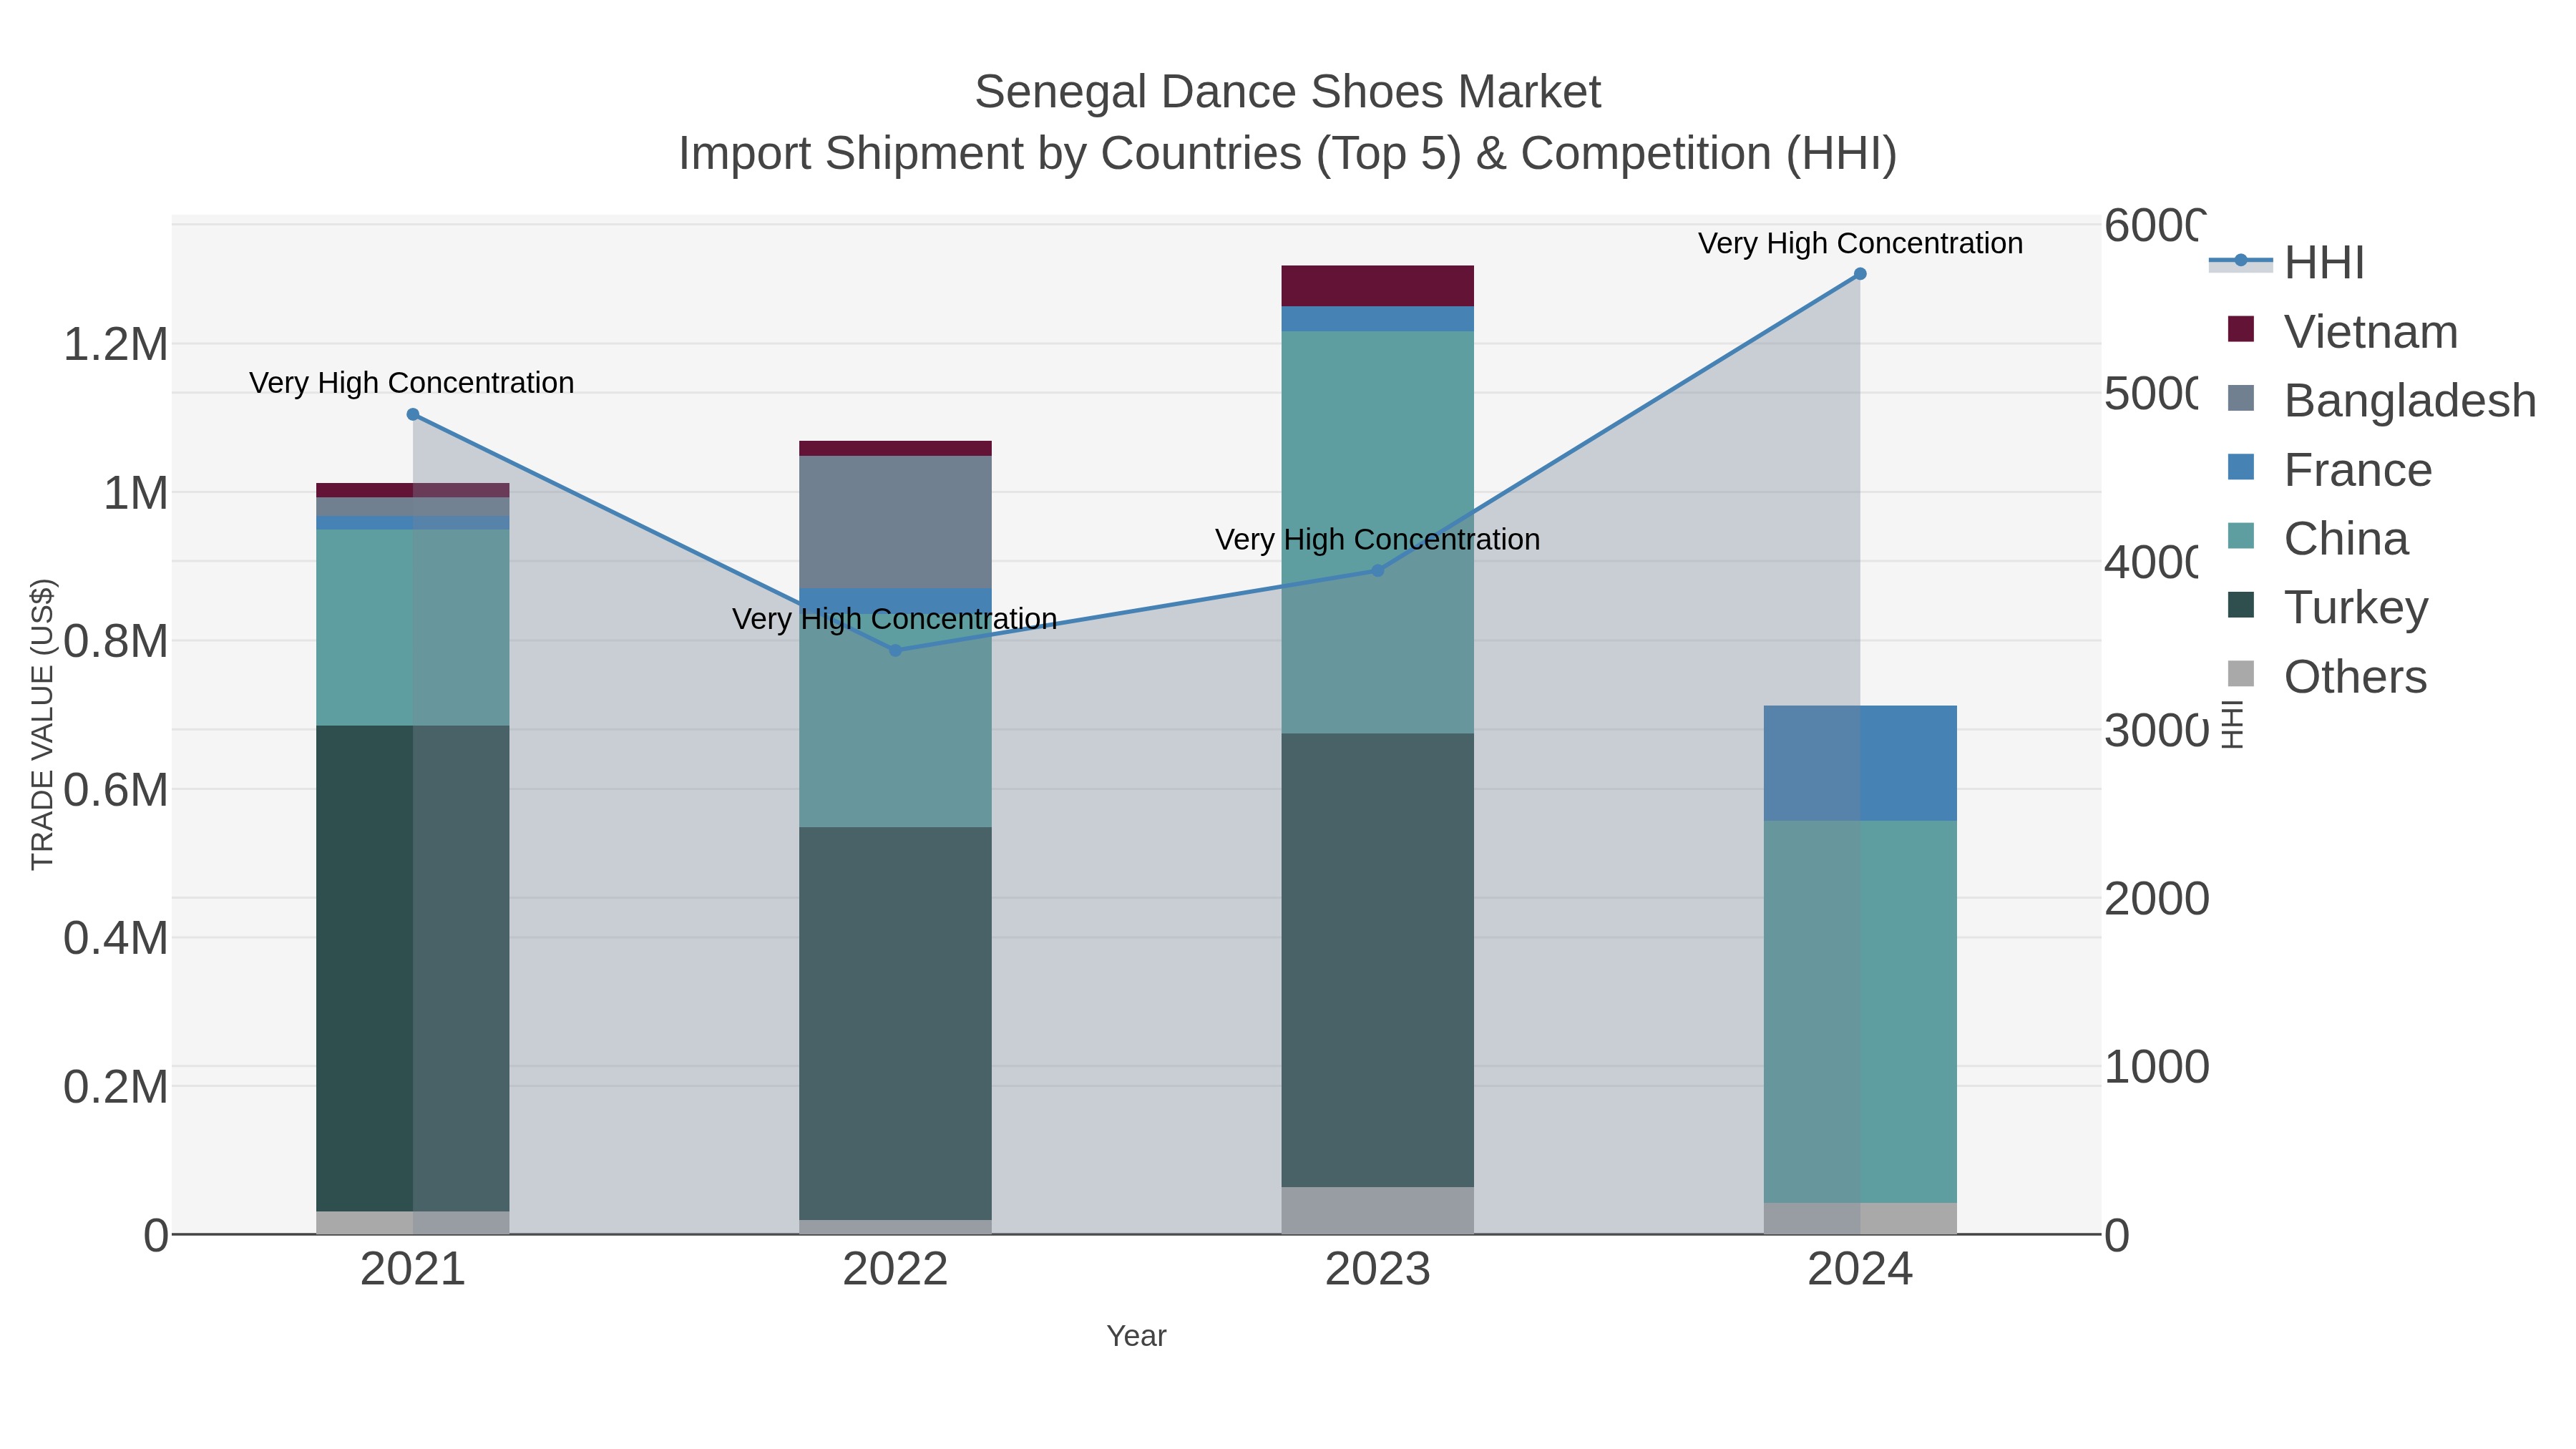Click the 0.2M y-axis tick label
2576x1449 pixels.
116,1087
